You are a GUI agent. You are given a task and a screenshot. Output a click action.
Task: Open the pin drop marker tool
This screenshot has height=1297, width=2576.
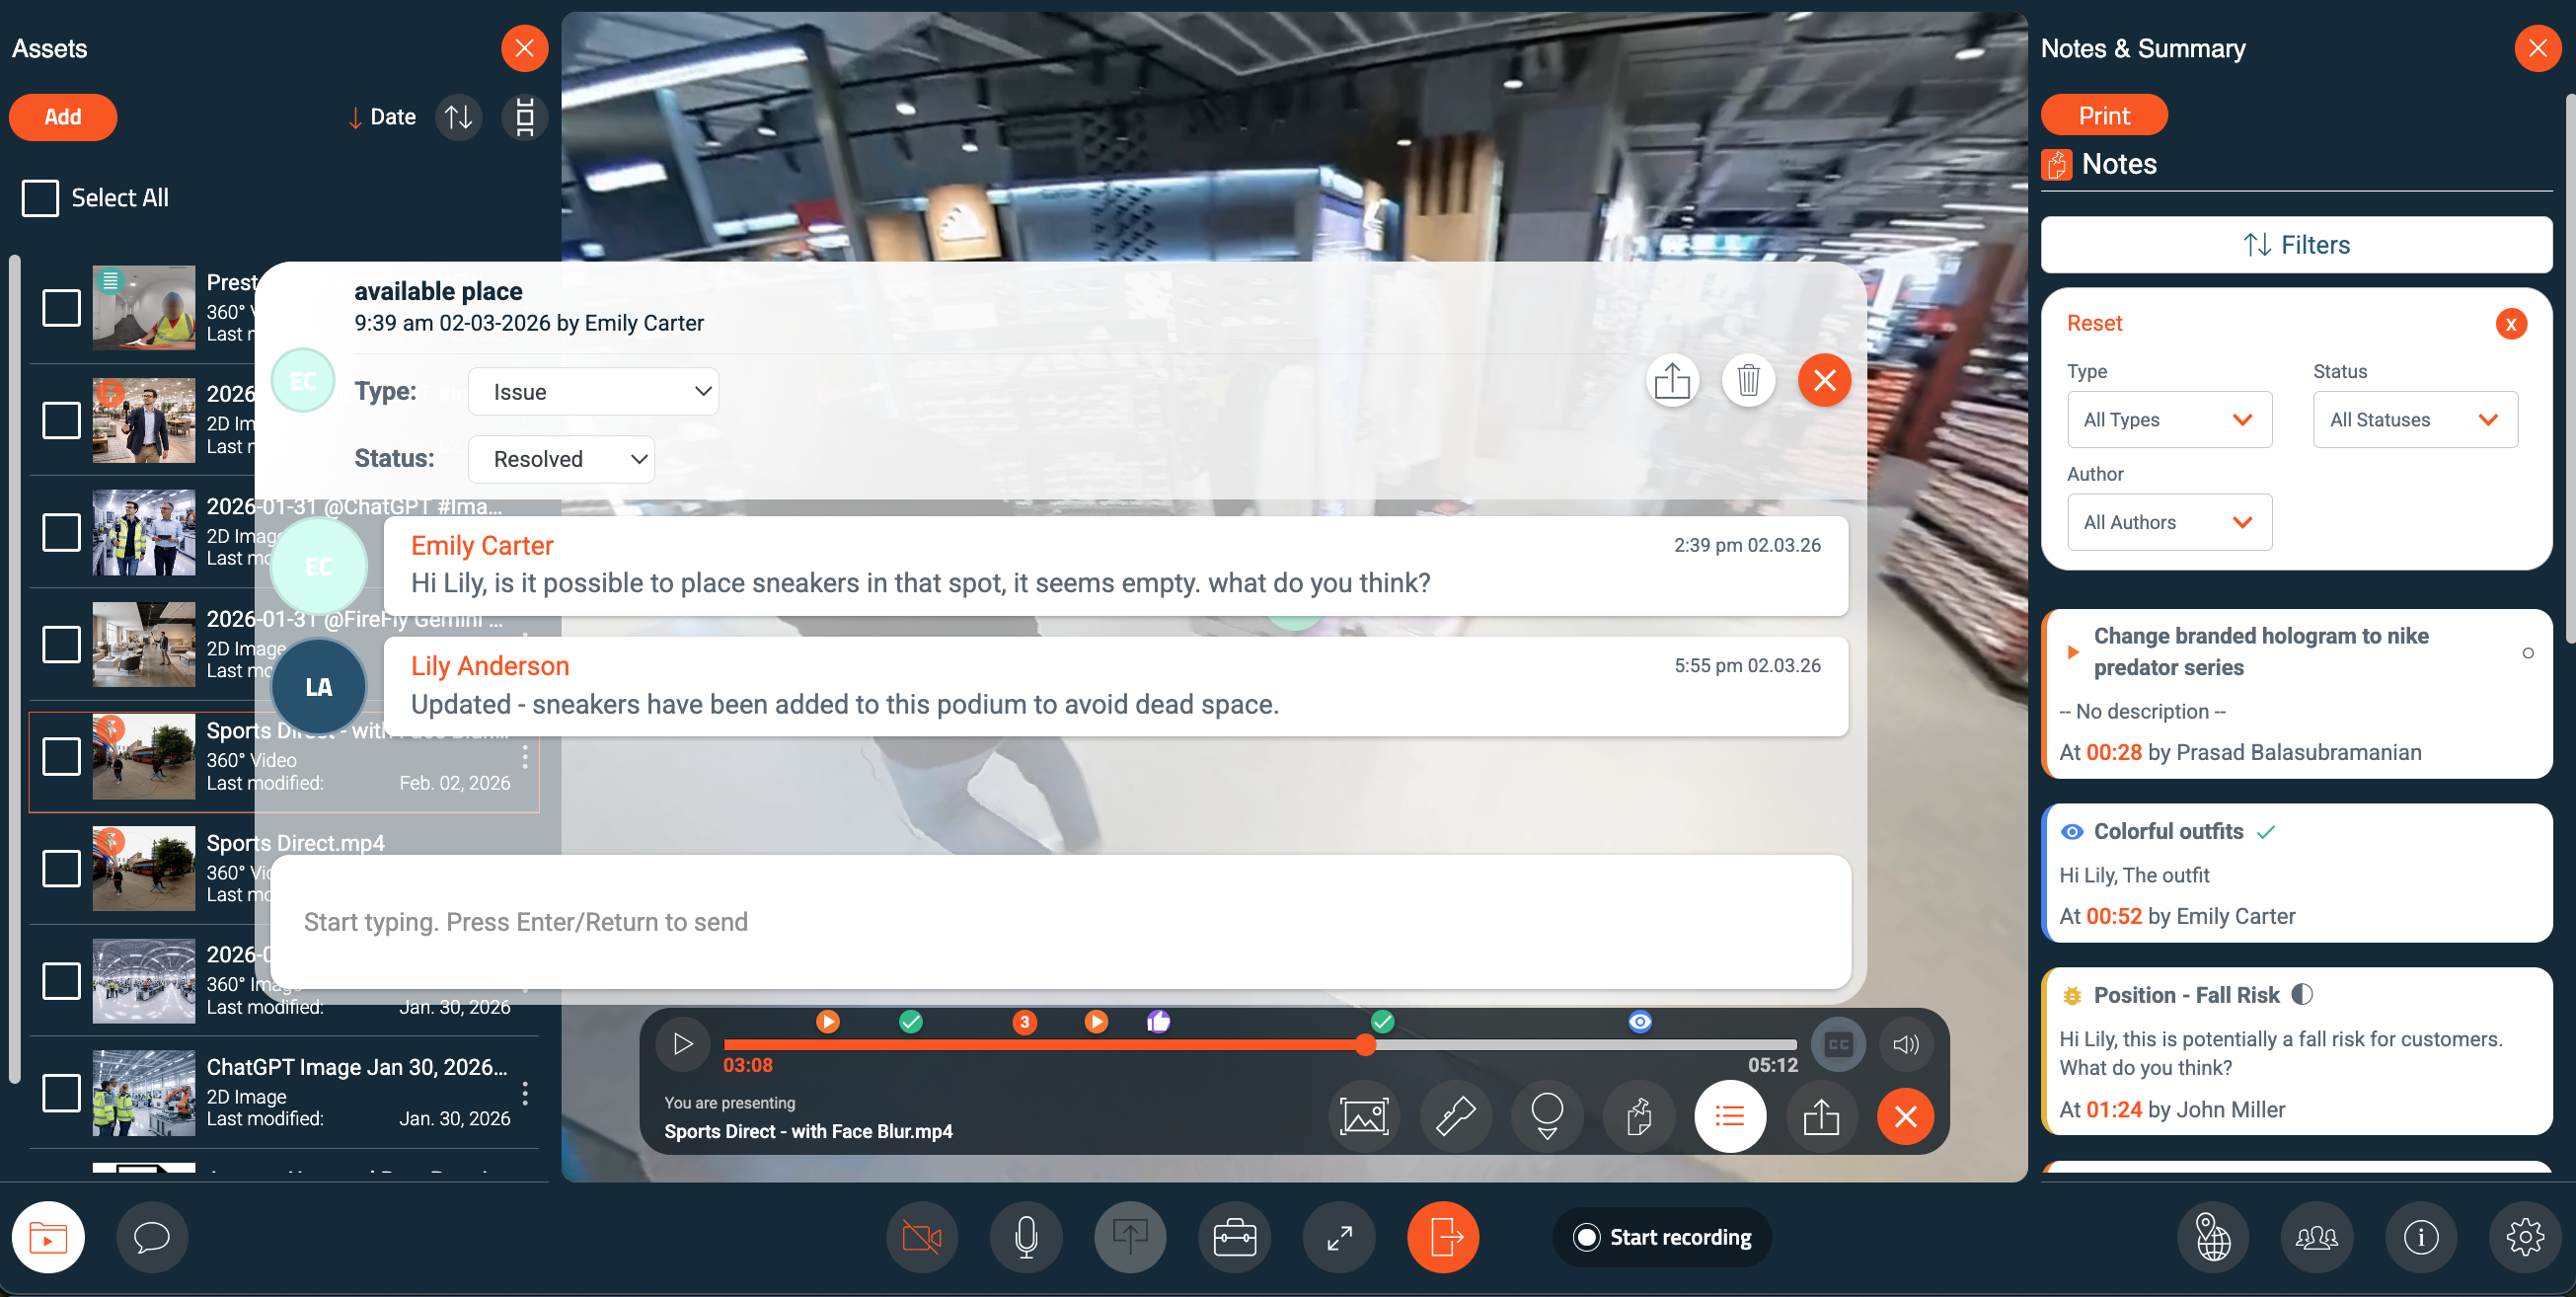point(1547,1116)
